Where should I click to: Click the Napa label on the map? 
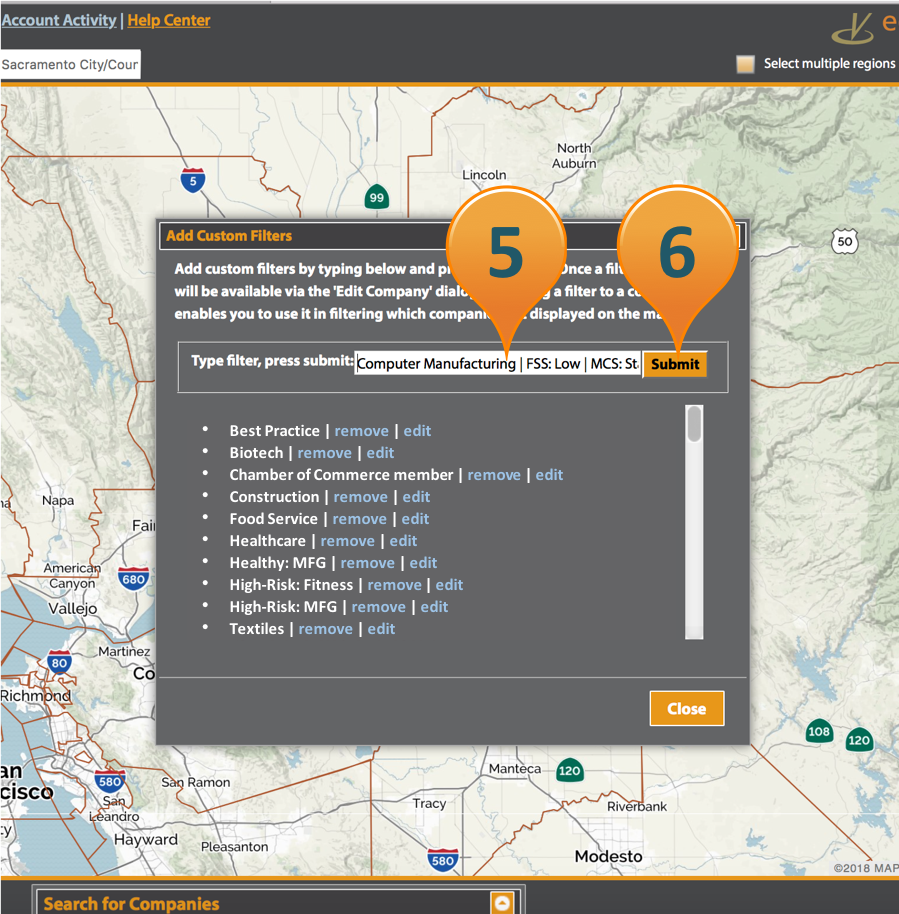point(58,501)
